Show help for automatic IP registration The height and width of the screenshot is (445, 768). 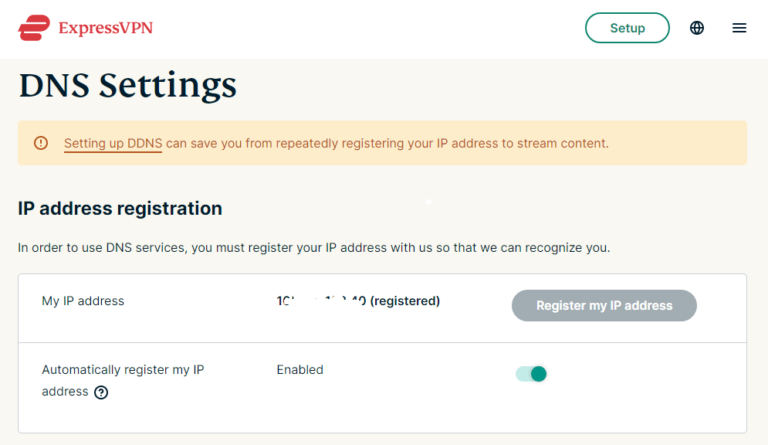point(101,392)
